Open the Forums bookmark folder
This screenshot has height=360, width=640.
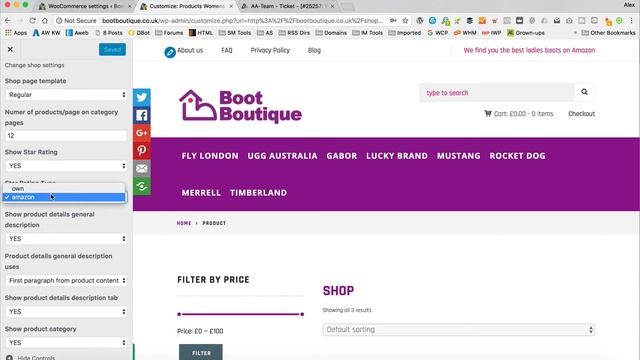169,33
